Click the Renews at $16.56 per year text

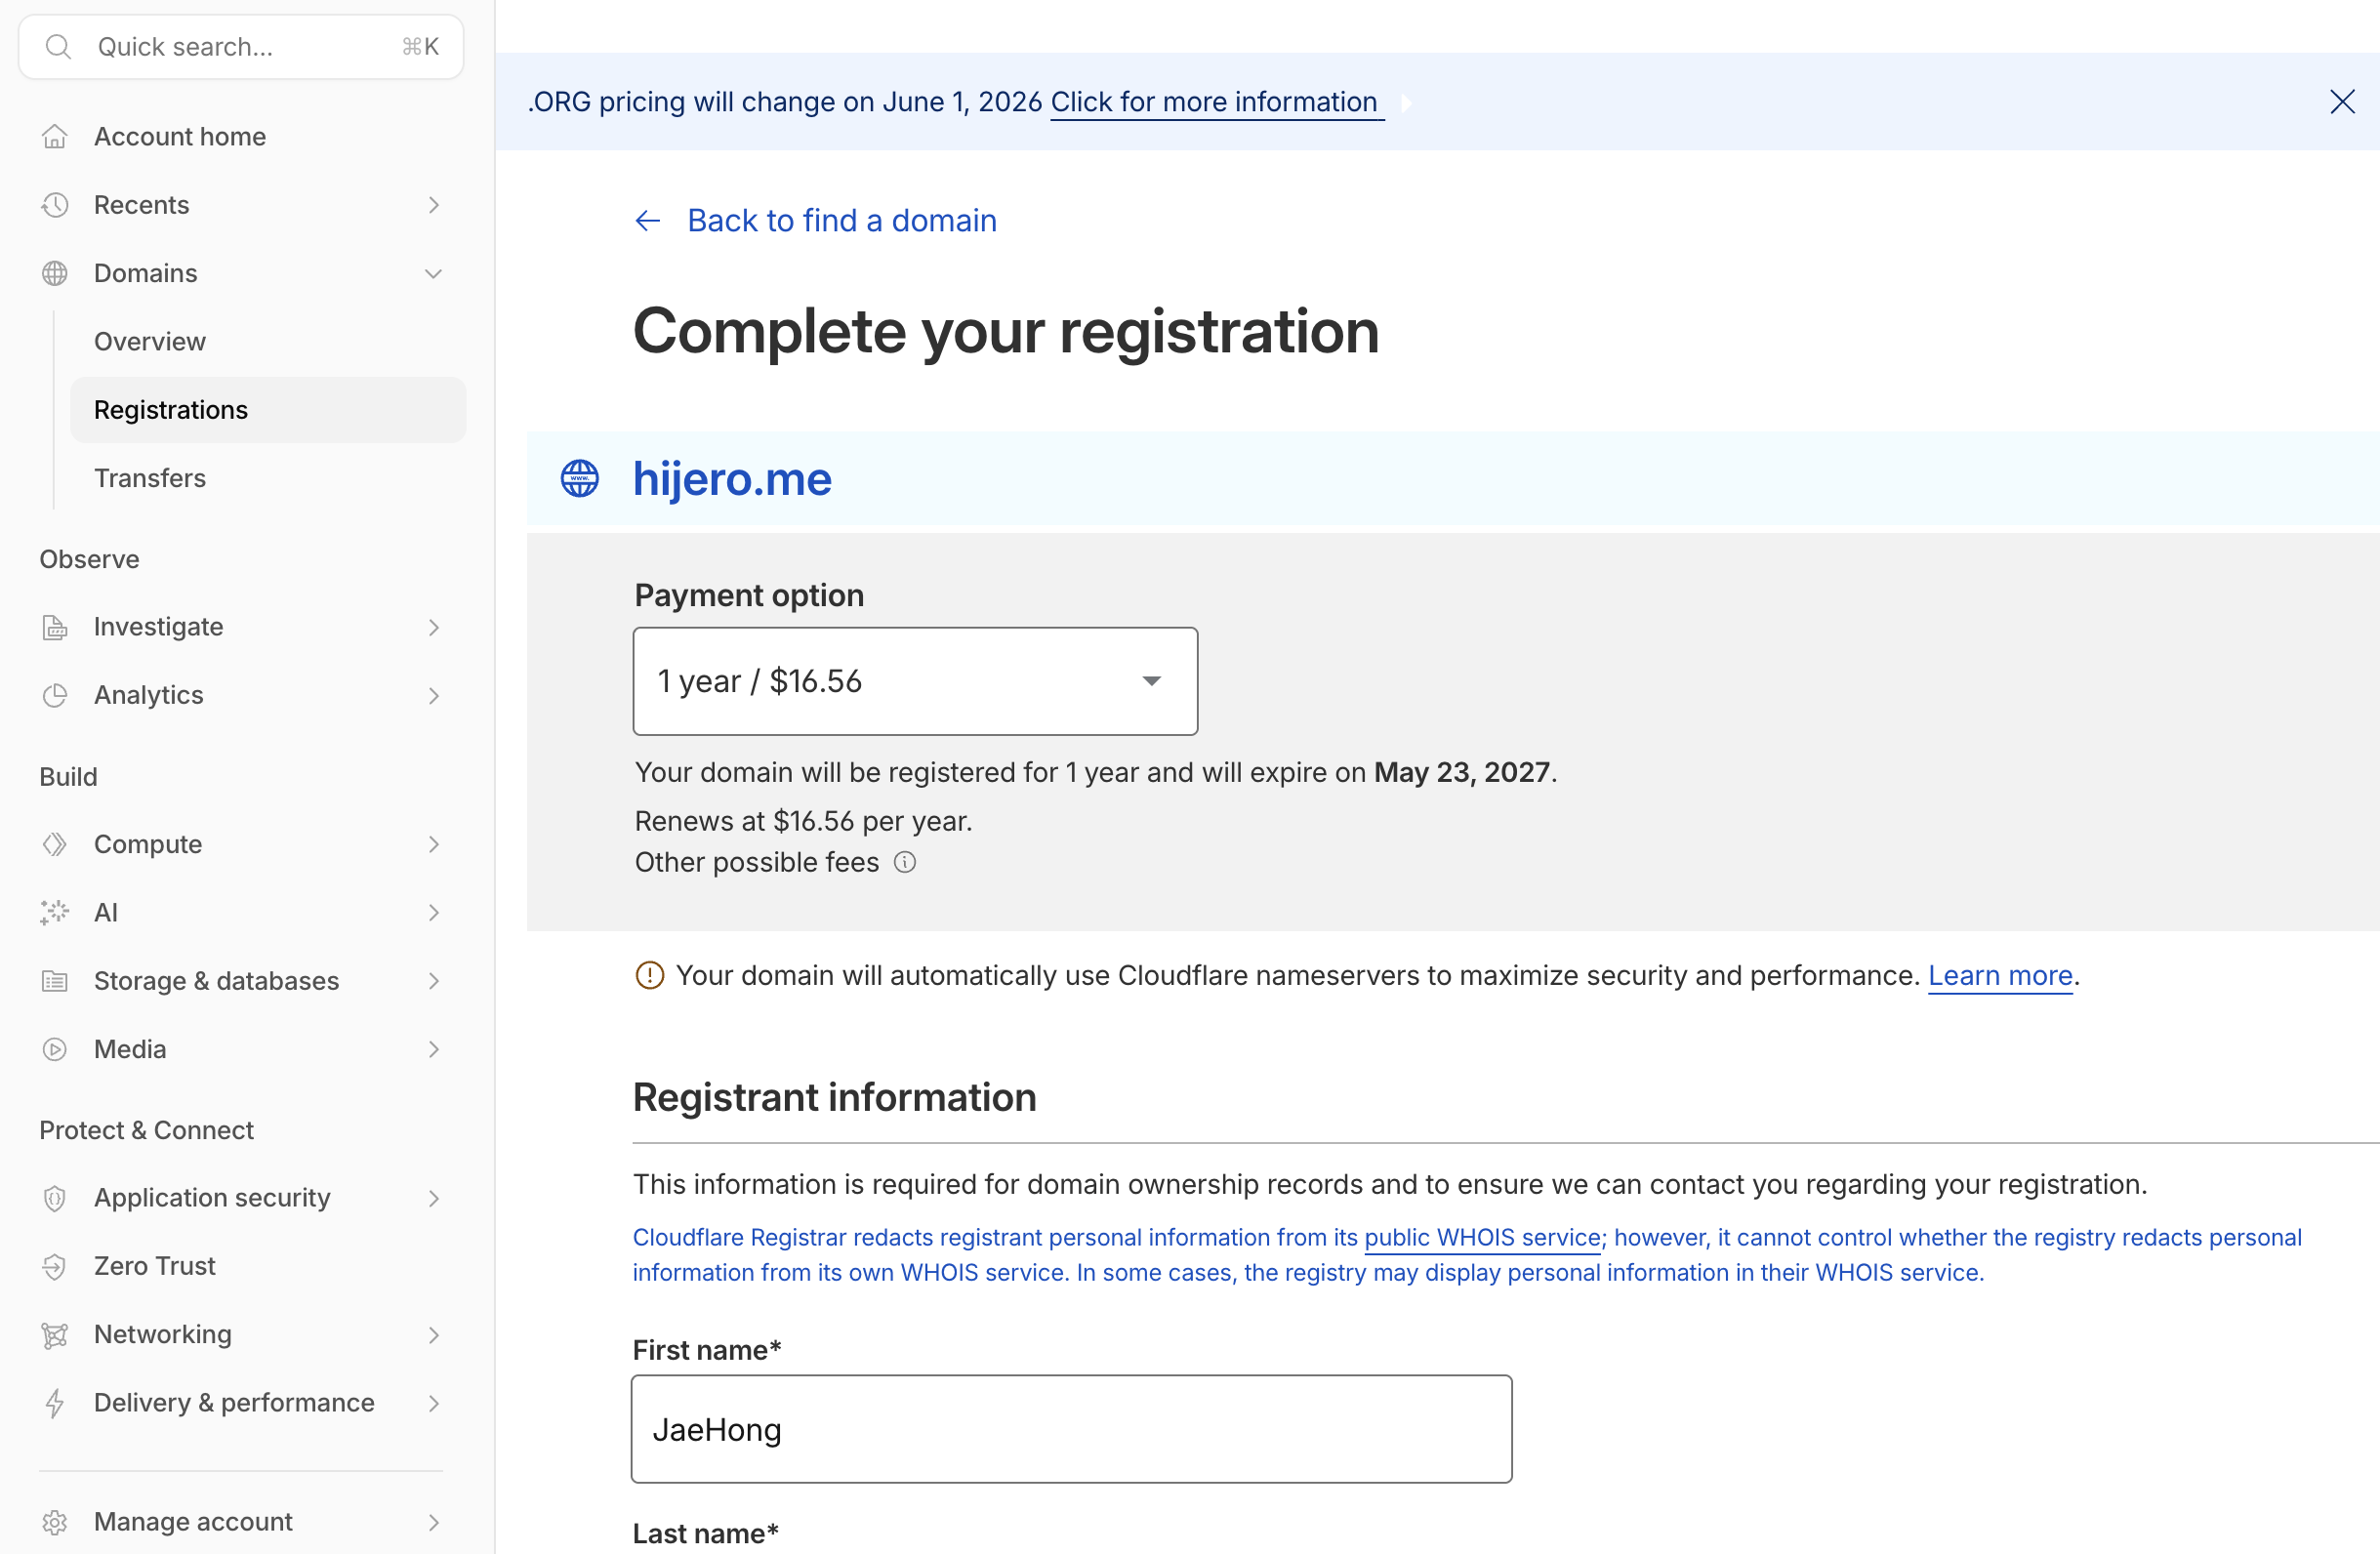tap(804, 821)
